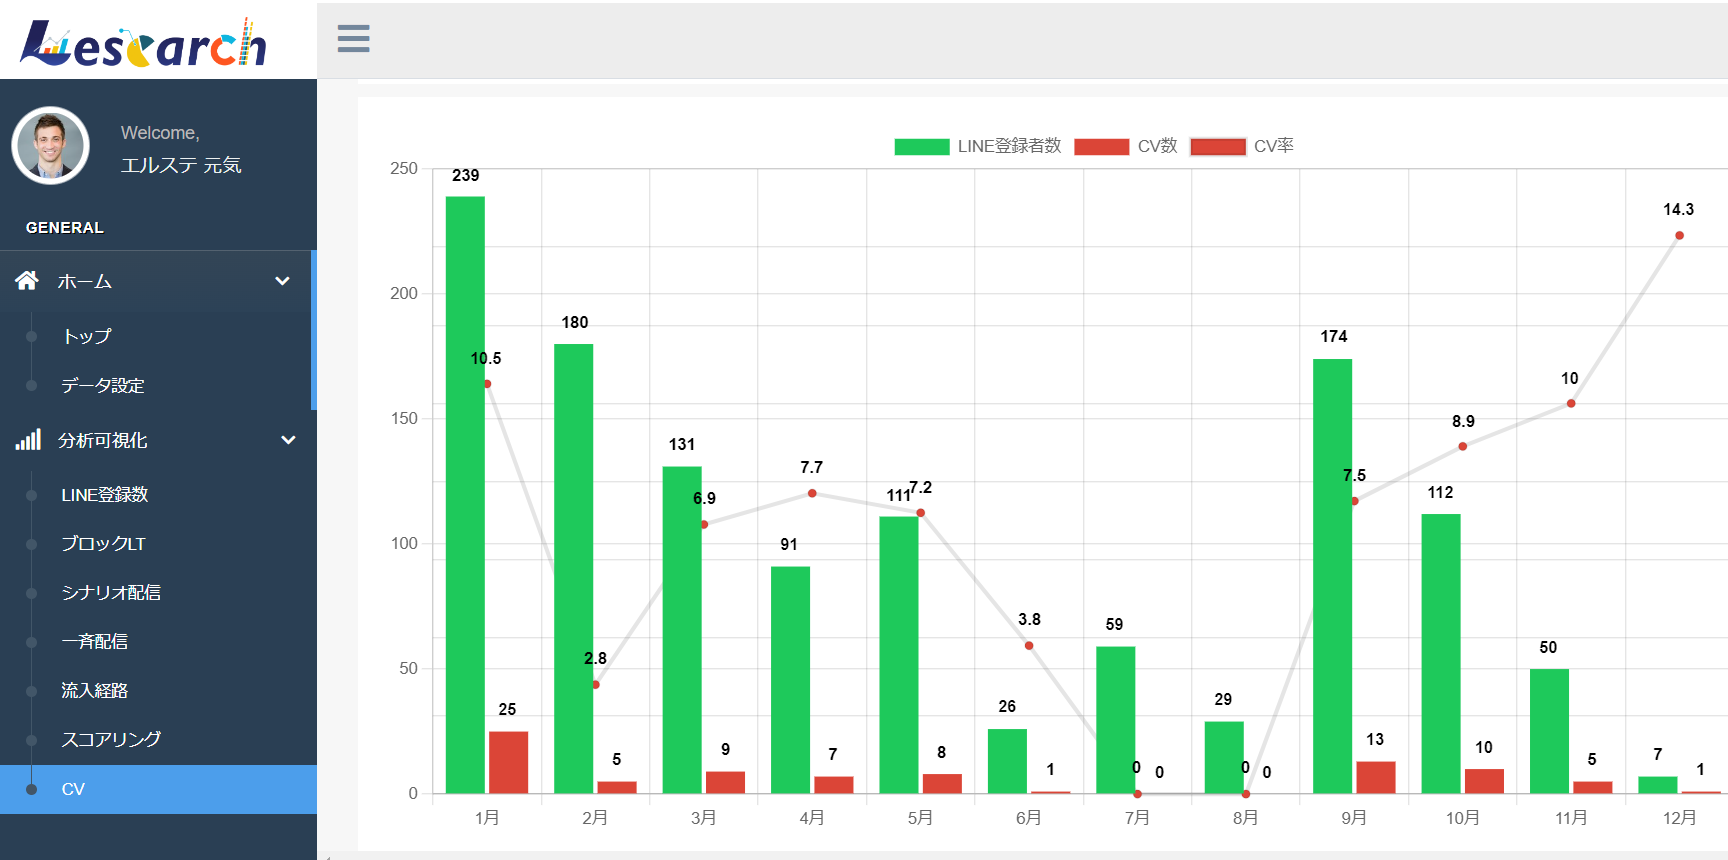
Task: Select LINE登録数 in sidebar
Action: click(104, 494)
